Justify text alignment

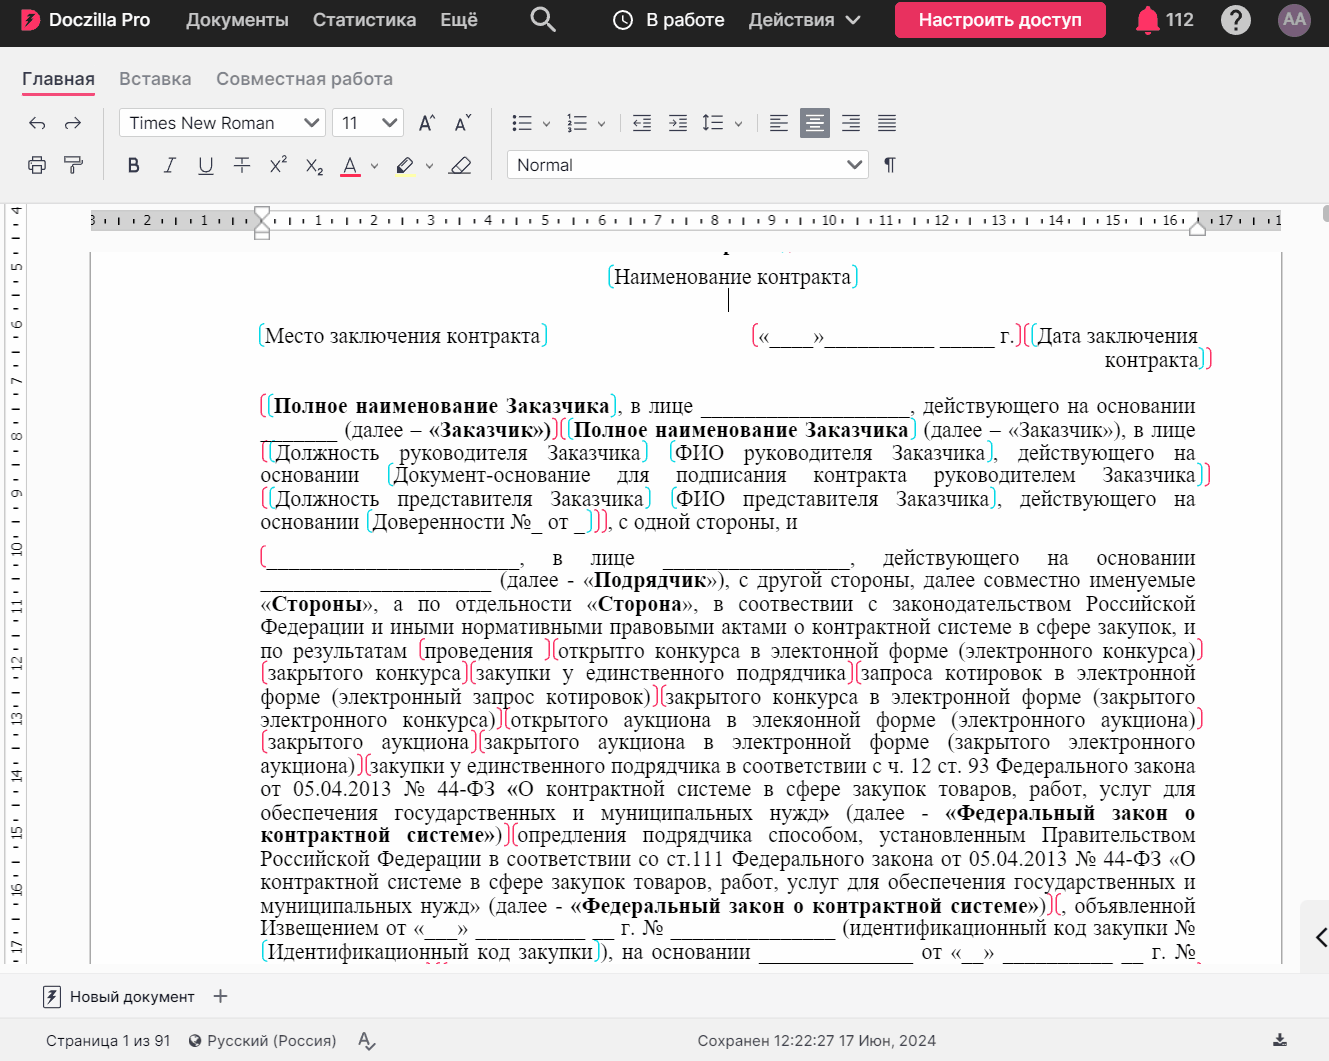(x=887, y=123)
